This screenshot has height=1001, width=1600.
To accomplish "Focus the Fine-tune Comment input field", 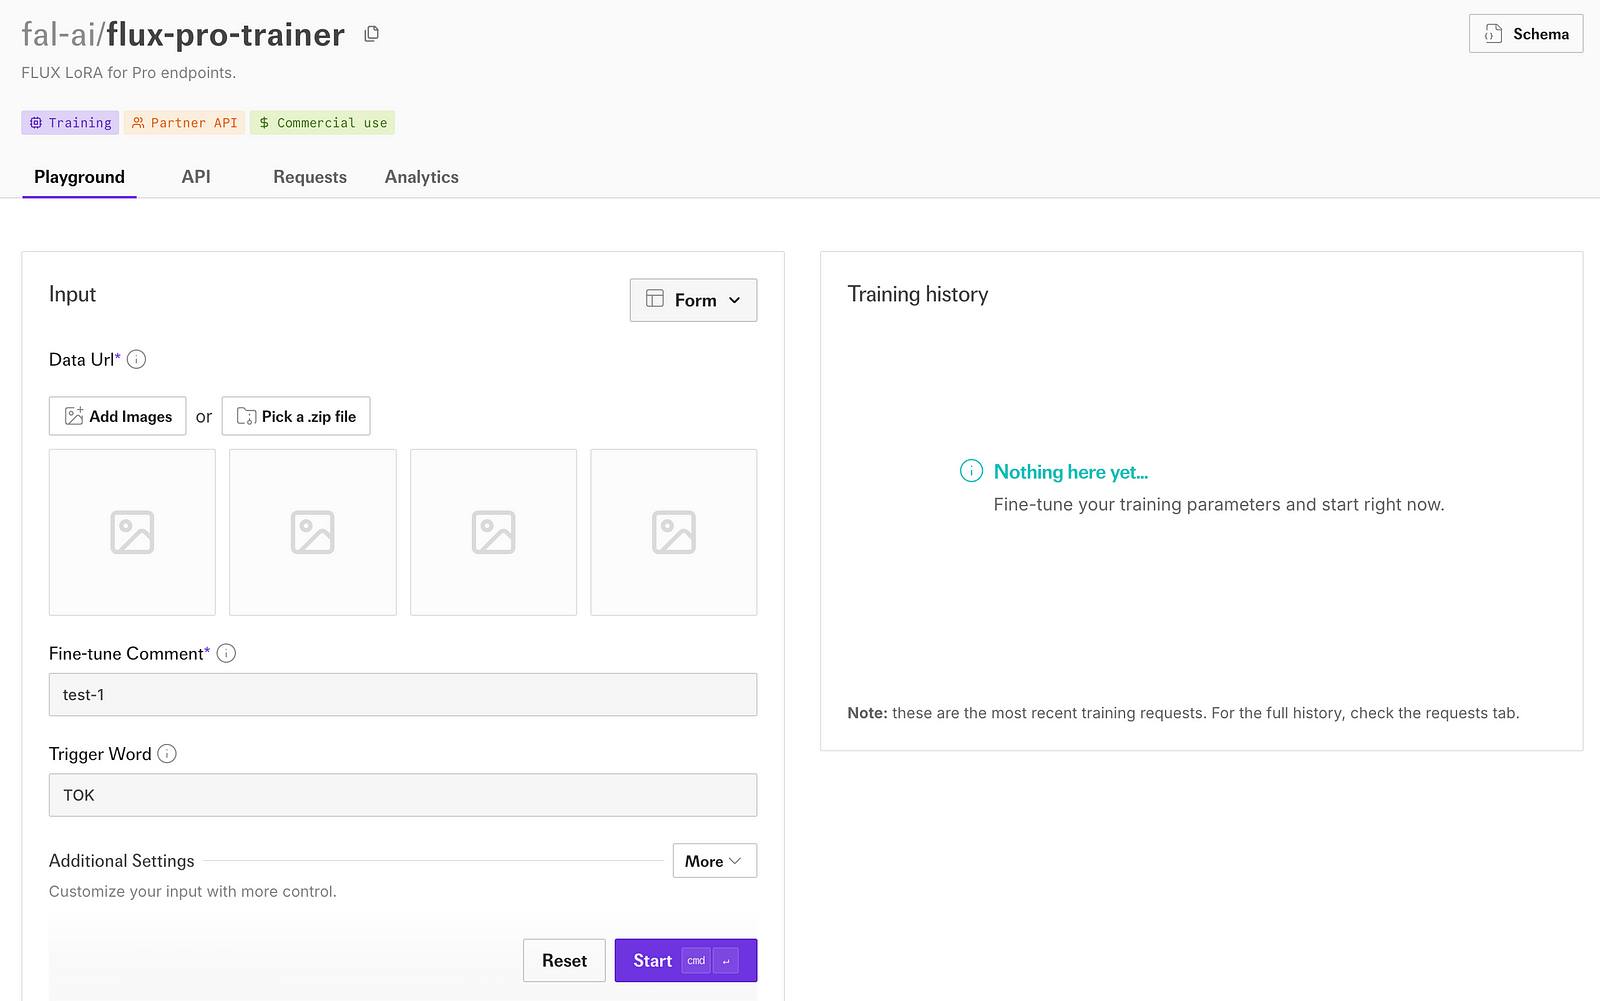I will tap(403, 695).
